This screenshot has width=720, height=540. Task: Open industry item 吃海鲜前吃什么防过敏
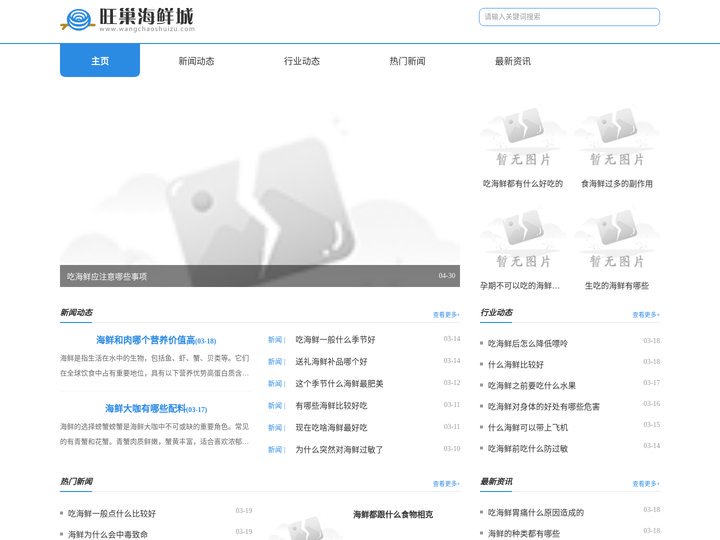528,449
